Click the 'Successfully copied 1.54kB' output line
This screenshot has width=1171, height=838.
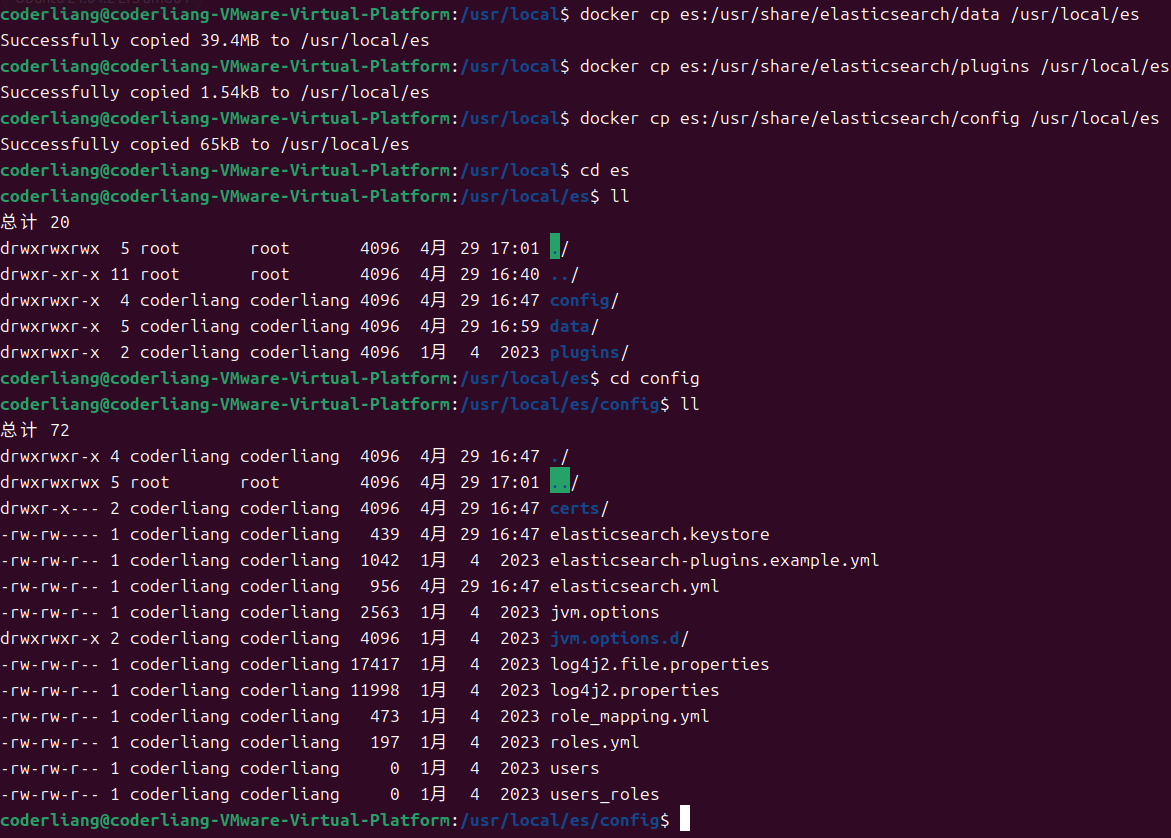coord(215,93)
